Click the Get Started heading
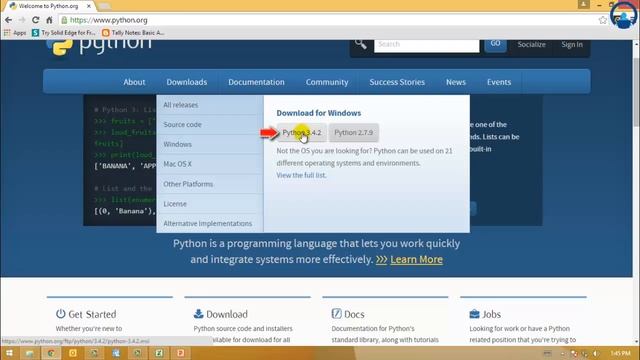The height and width of the screenshot is (360, 640). 92,314
